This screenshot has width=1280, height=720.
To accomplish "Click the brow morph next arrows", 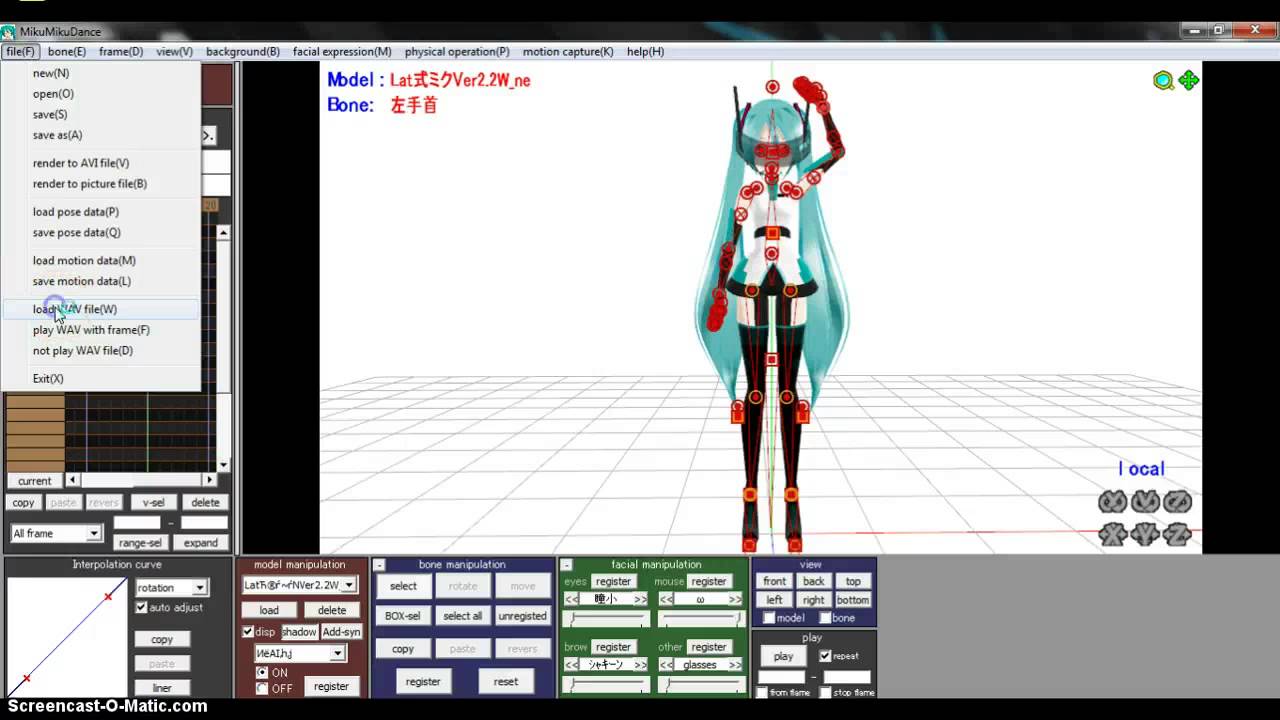I will 640,665.
